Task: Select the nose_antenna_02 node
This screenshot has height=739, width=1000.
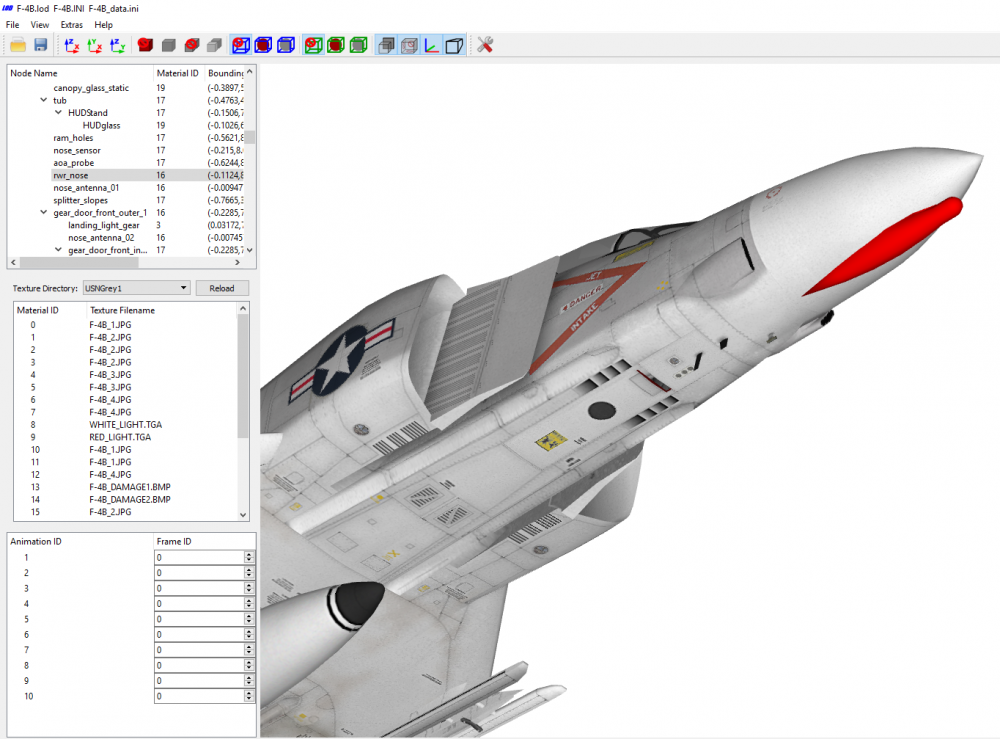Action: (x=101, y=238)
